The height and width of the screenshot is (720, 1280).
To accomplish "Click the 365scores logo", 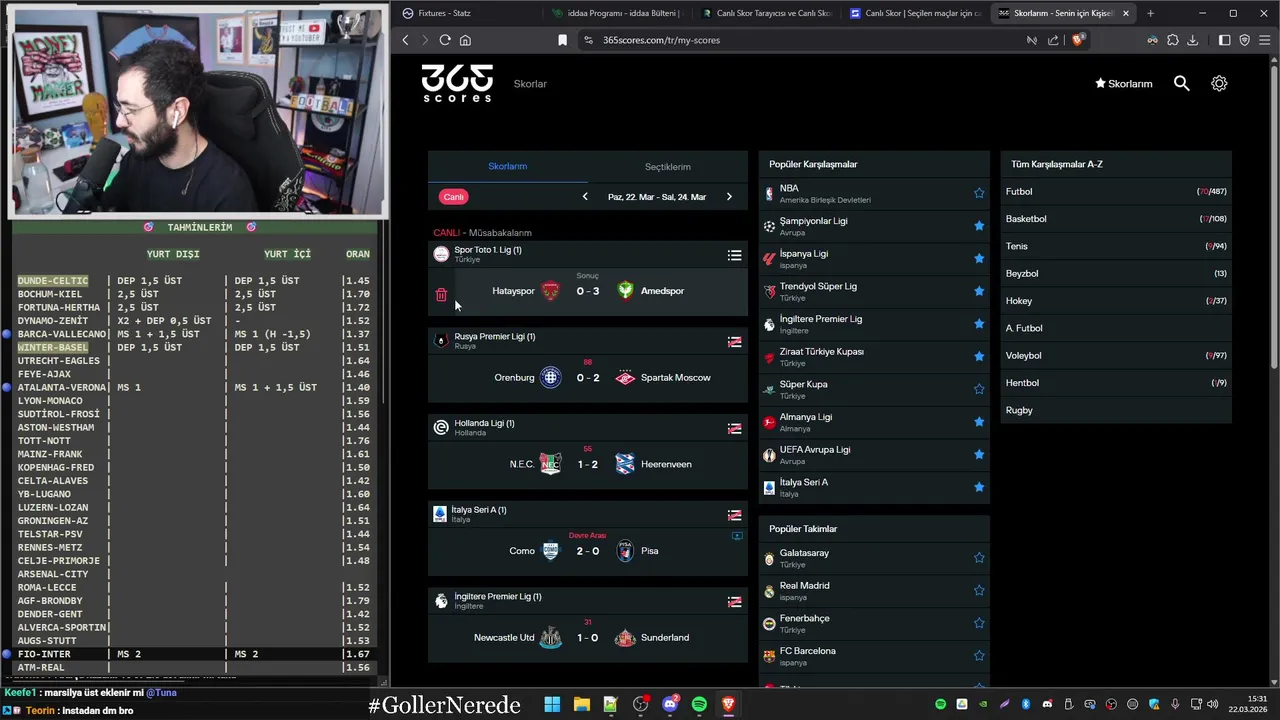I will click(457, 83).
